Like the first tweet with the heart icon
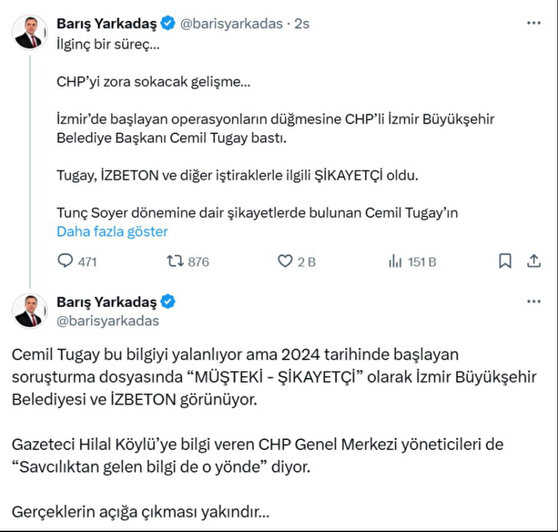This screenshot has width=558, height=532. [x=285, y=261]
